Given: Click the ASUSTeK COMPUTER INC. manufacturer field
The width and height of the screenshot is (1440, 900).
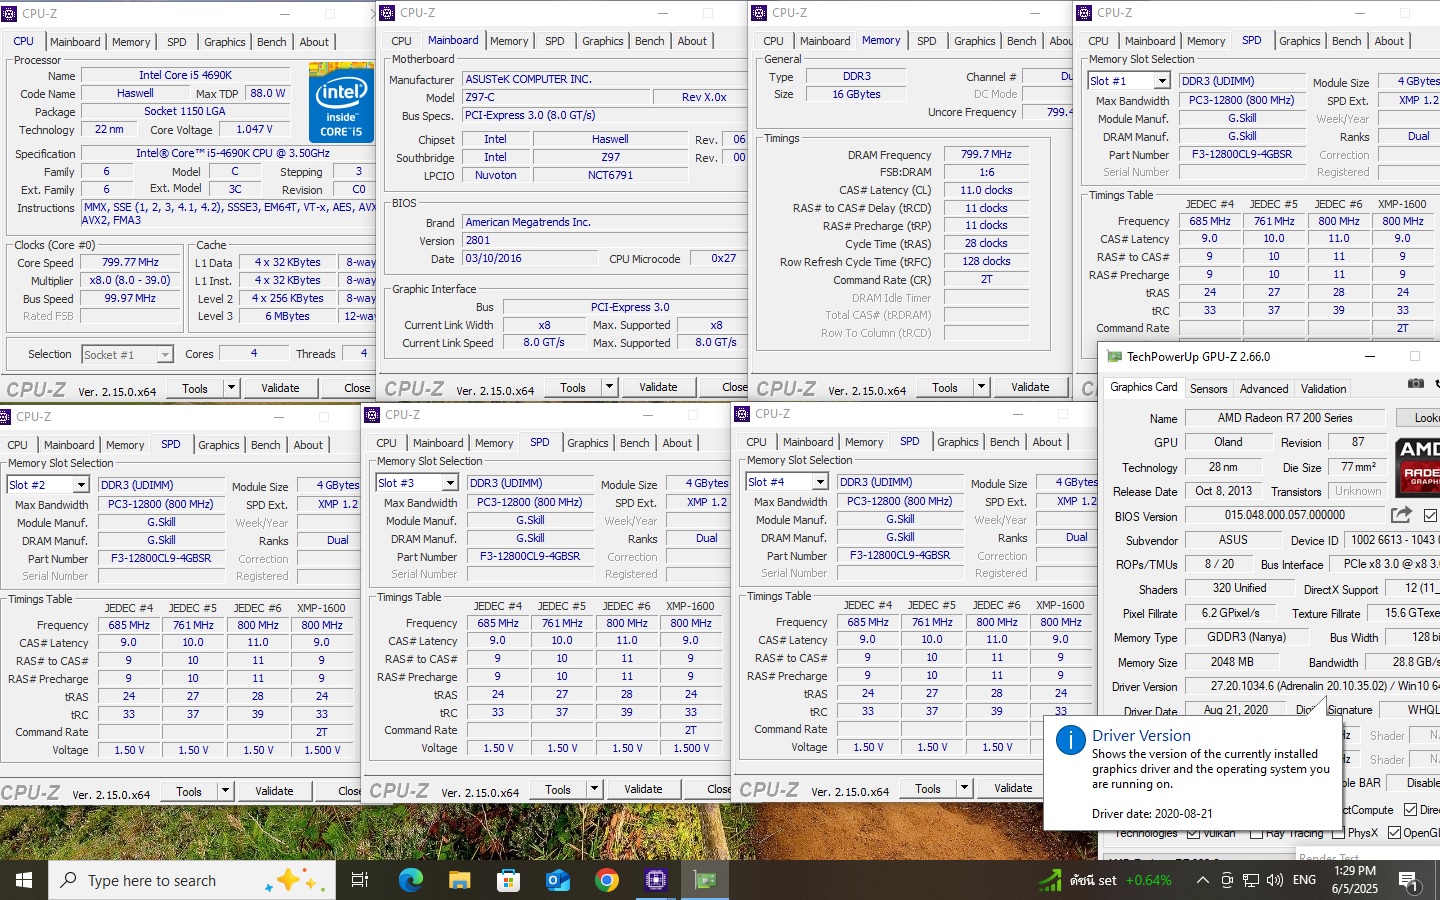Looking at the screenshot, I should 605,79.
